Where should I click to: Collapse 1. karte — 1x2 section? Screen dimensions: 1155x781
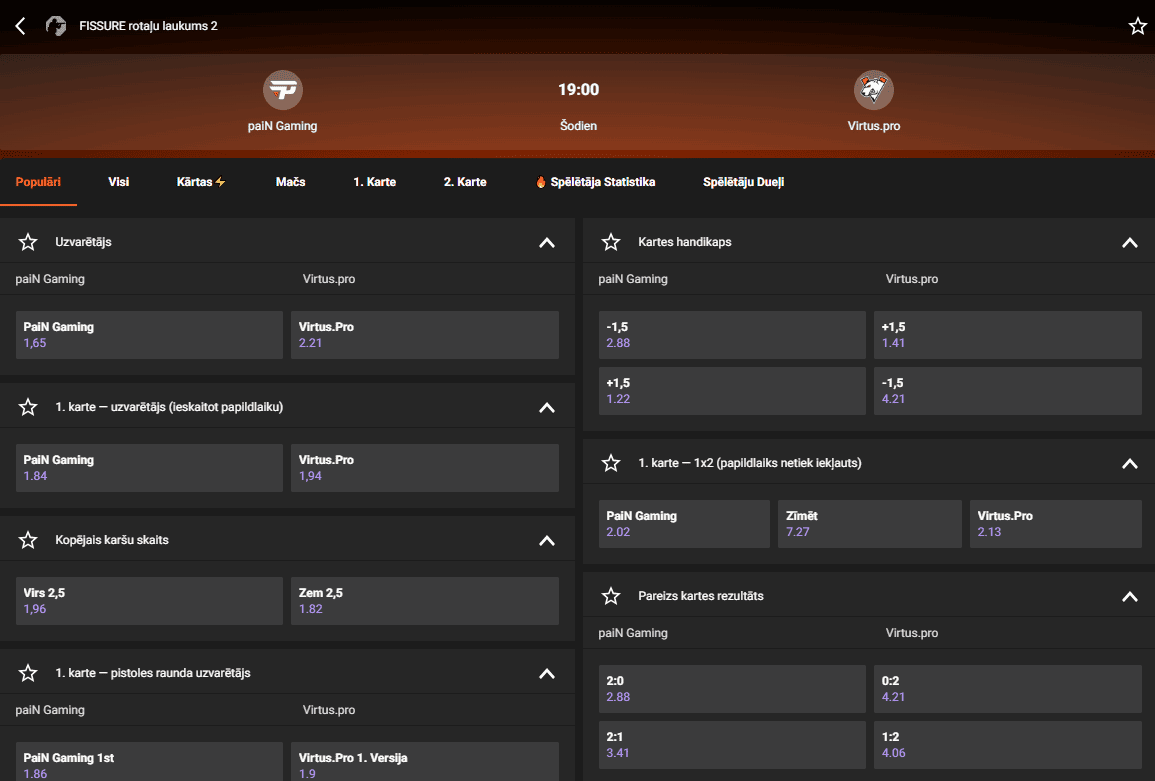click(x=1129, y=463)
